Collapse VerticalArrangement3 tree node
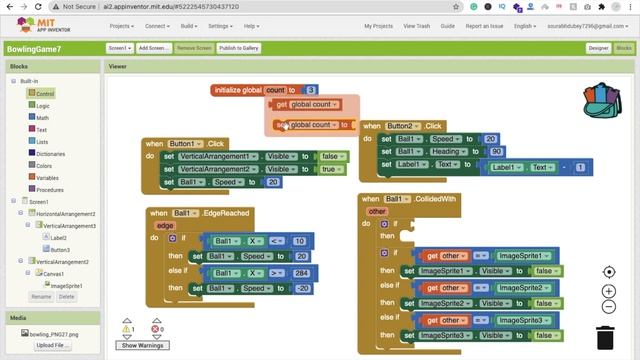The image size is (640, 360). (x=28, y=224)
